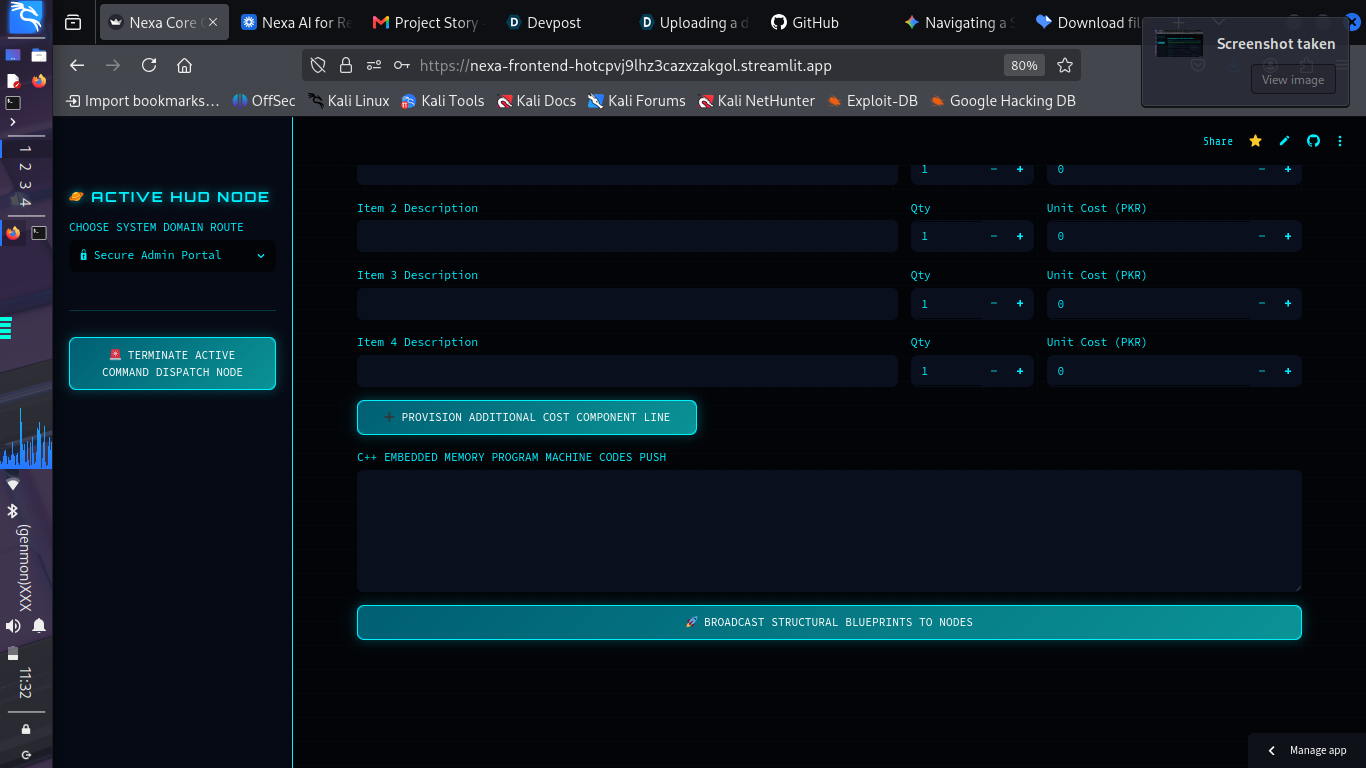Click the Item 4 Description input field

[x=627, y=371]
